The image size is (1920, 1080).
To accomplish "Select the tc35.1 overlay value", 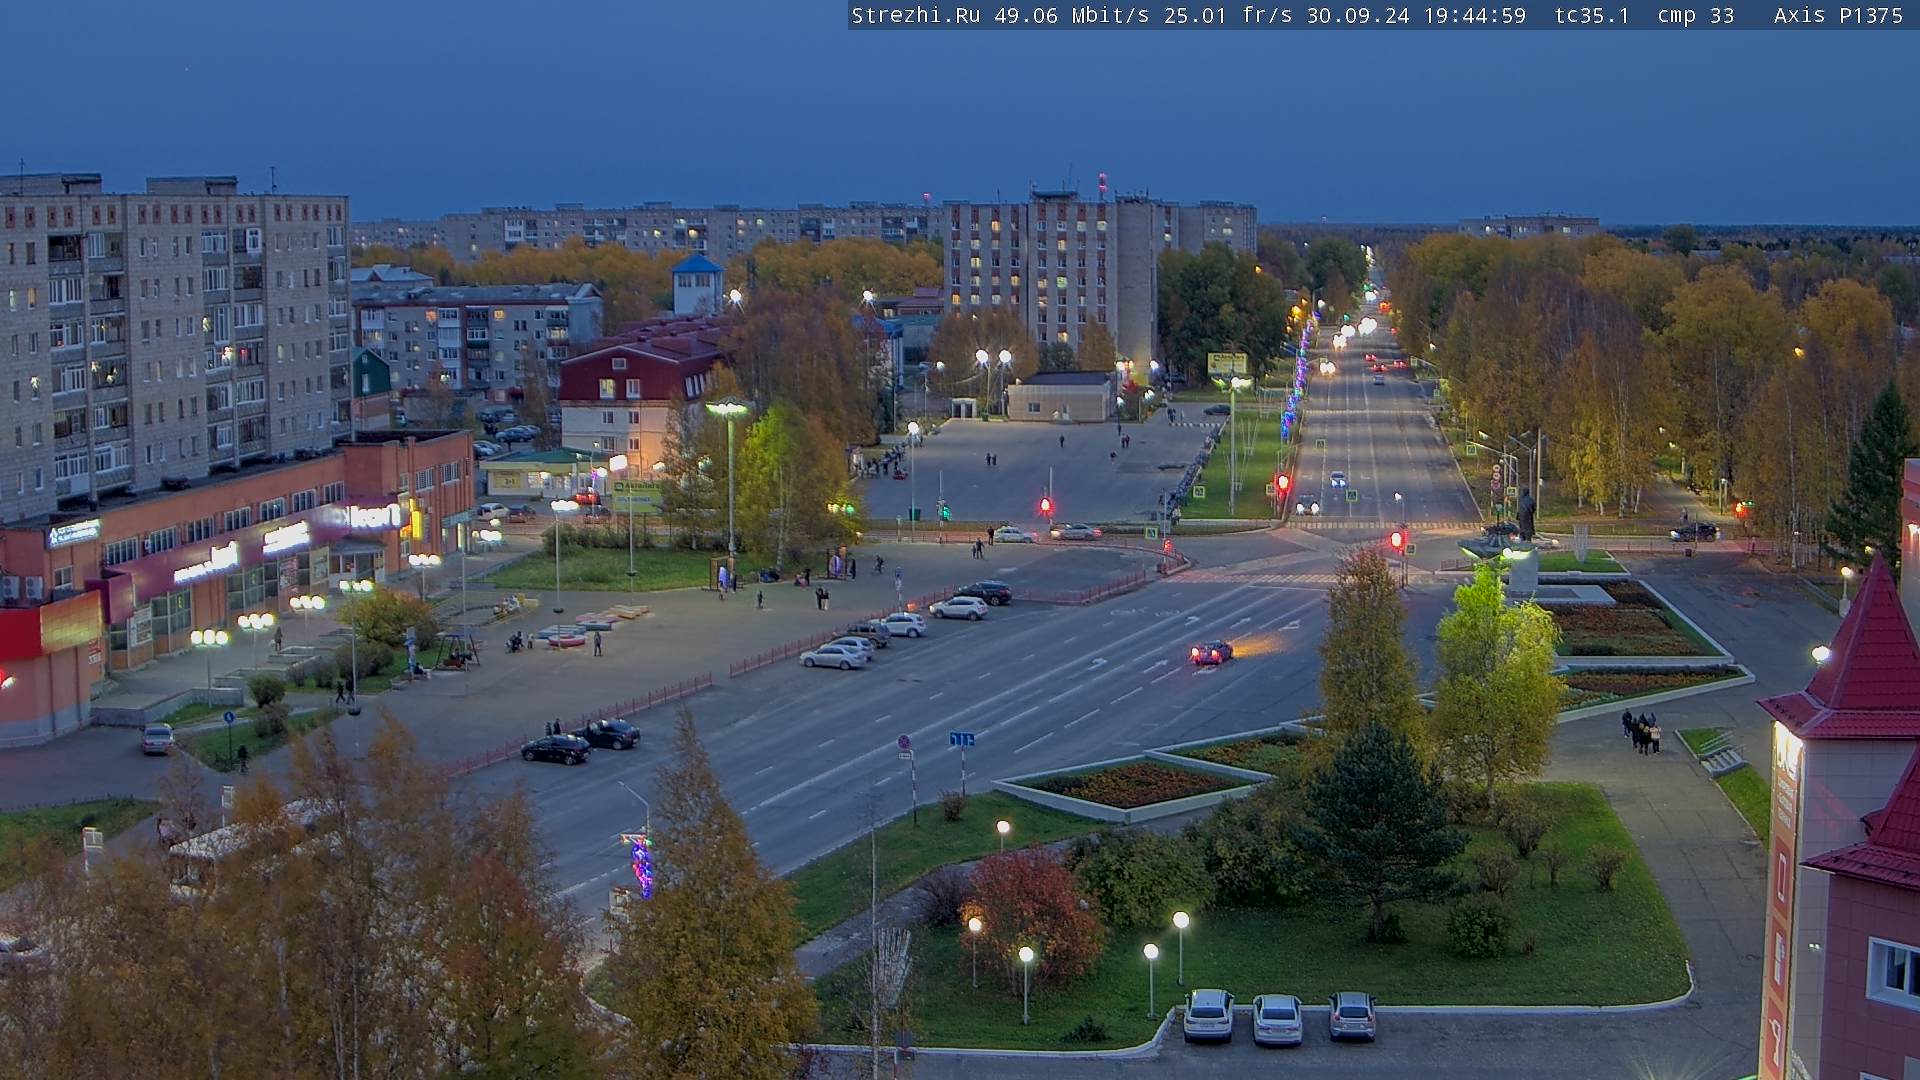I will [1592, 15].
